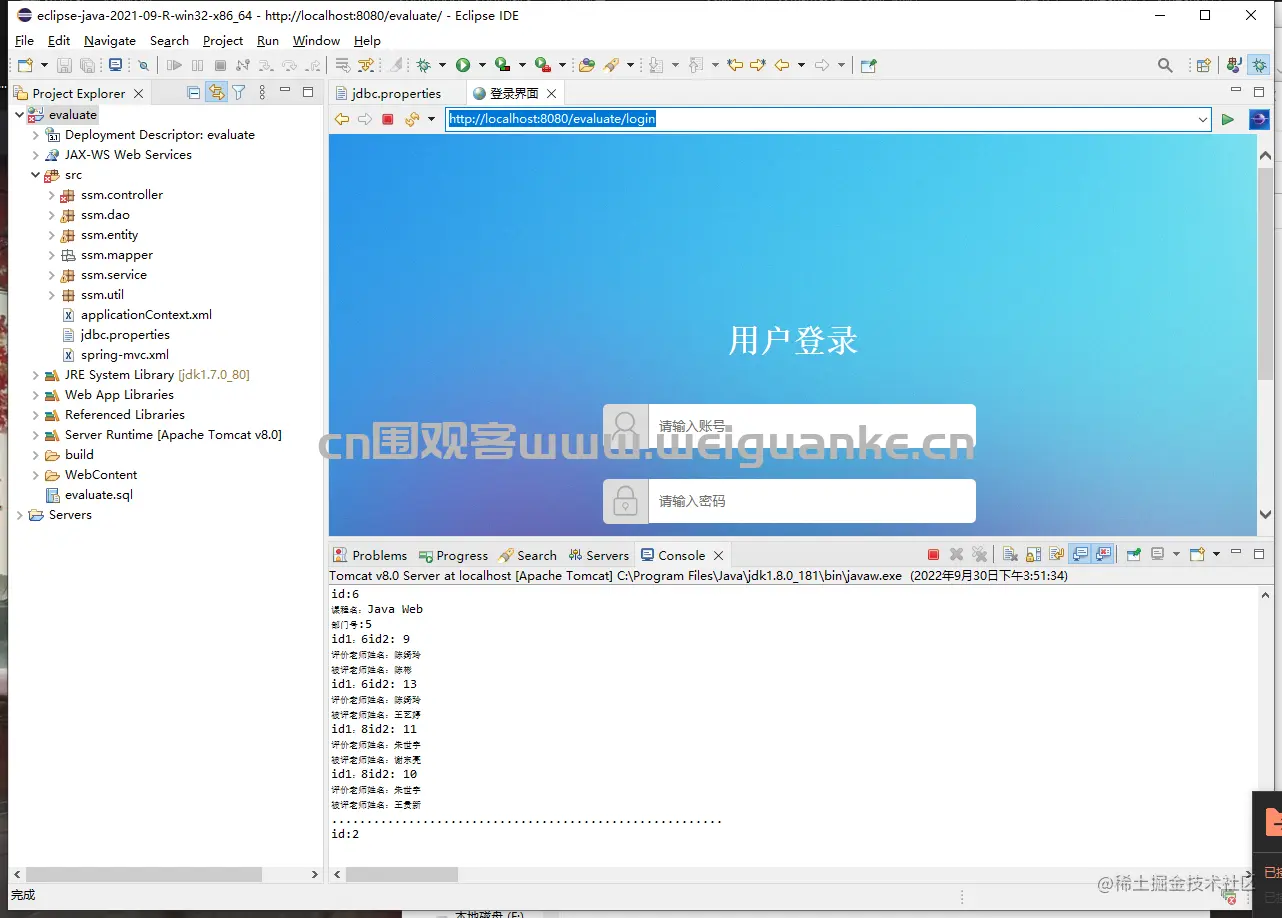1282x918 pixels.
Task: Select spring-mvc.xml in the project tree
Action: (124, 355)
